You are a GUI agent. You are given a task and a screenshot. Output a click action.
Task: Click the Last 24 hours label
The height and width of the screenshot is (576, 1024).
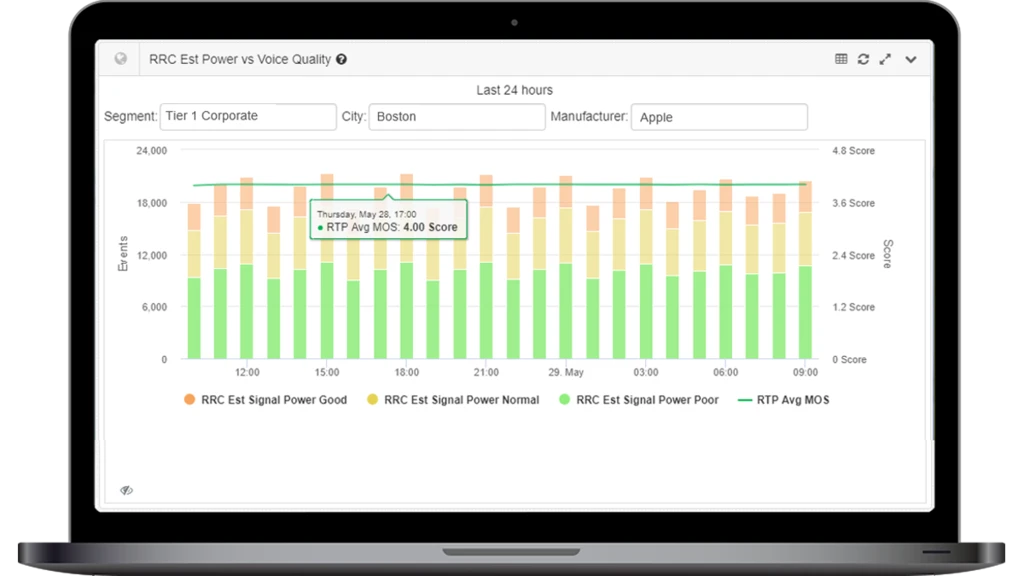point(513,89)
